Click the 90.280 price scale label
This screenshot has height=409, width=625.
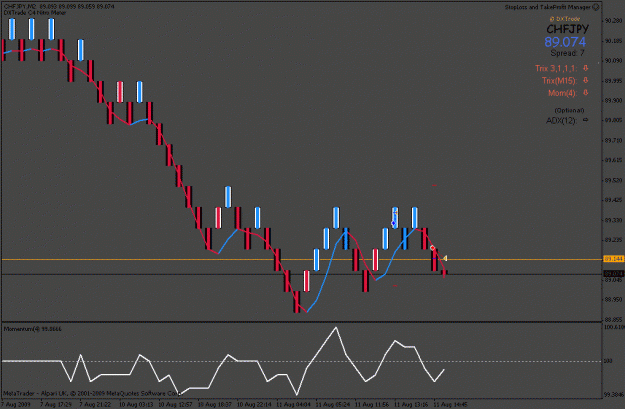pos(613,21)
